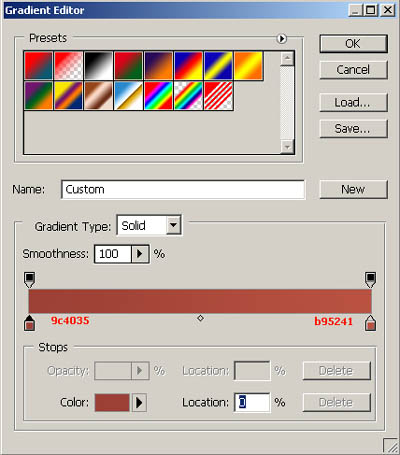Select the right color stop b95241
The width and height of the screenshot is (400, 455).
370,323
